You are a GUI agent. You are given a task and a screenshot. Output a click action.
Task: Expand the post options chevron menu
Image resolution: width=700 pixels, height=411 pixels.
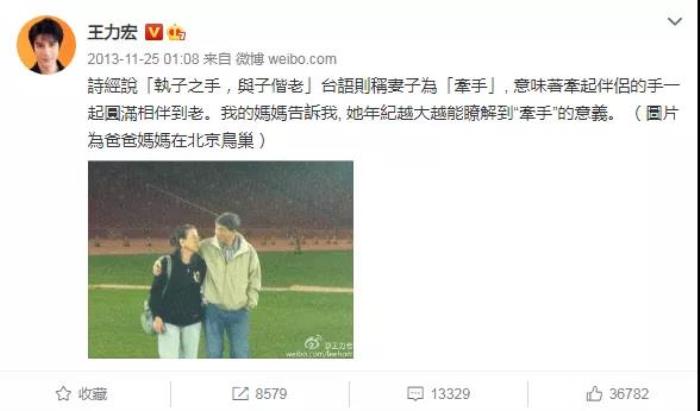674,21
